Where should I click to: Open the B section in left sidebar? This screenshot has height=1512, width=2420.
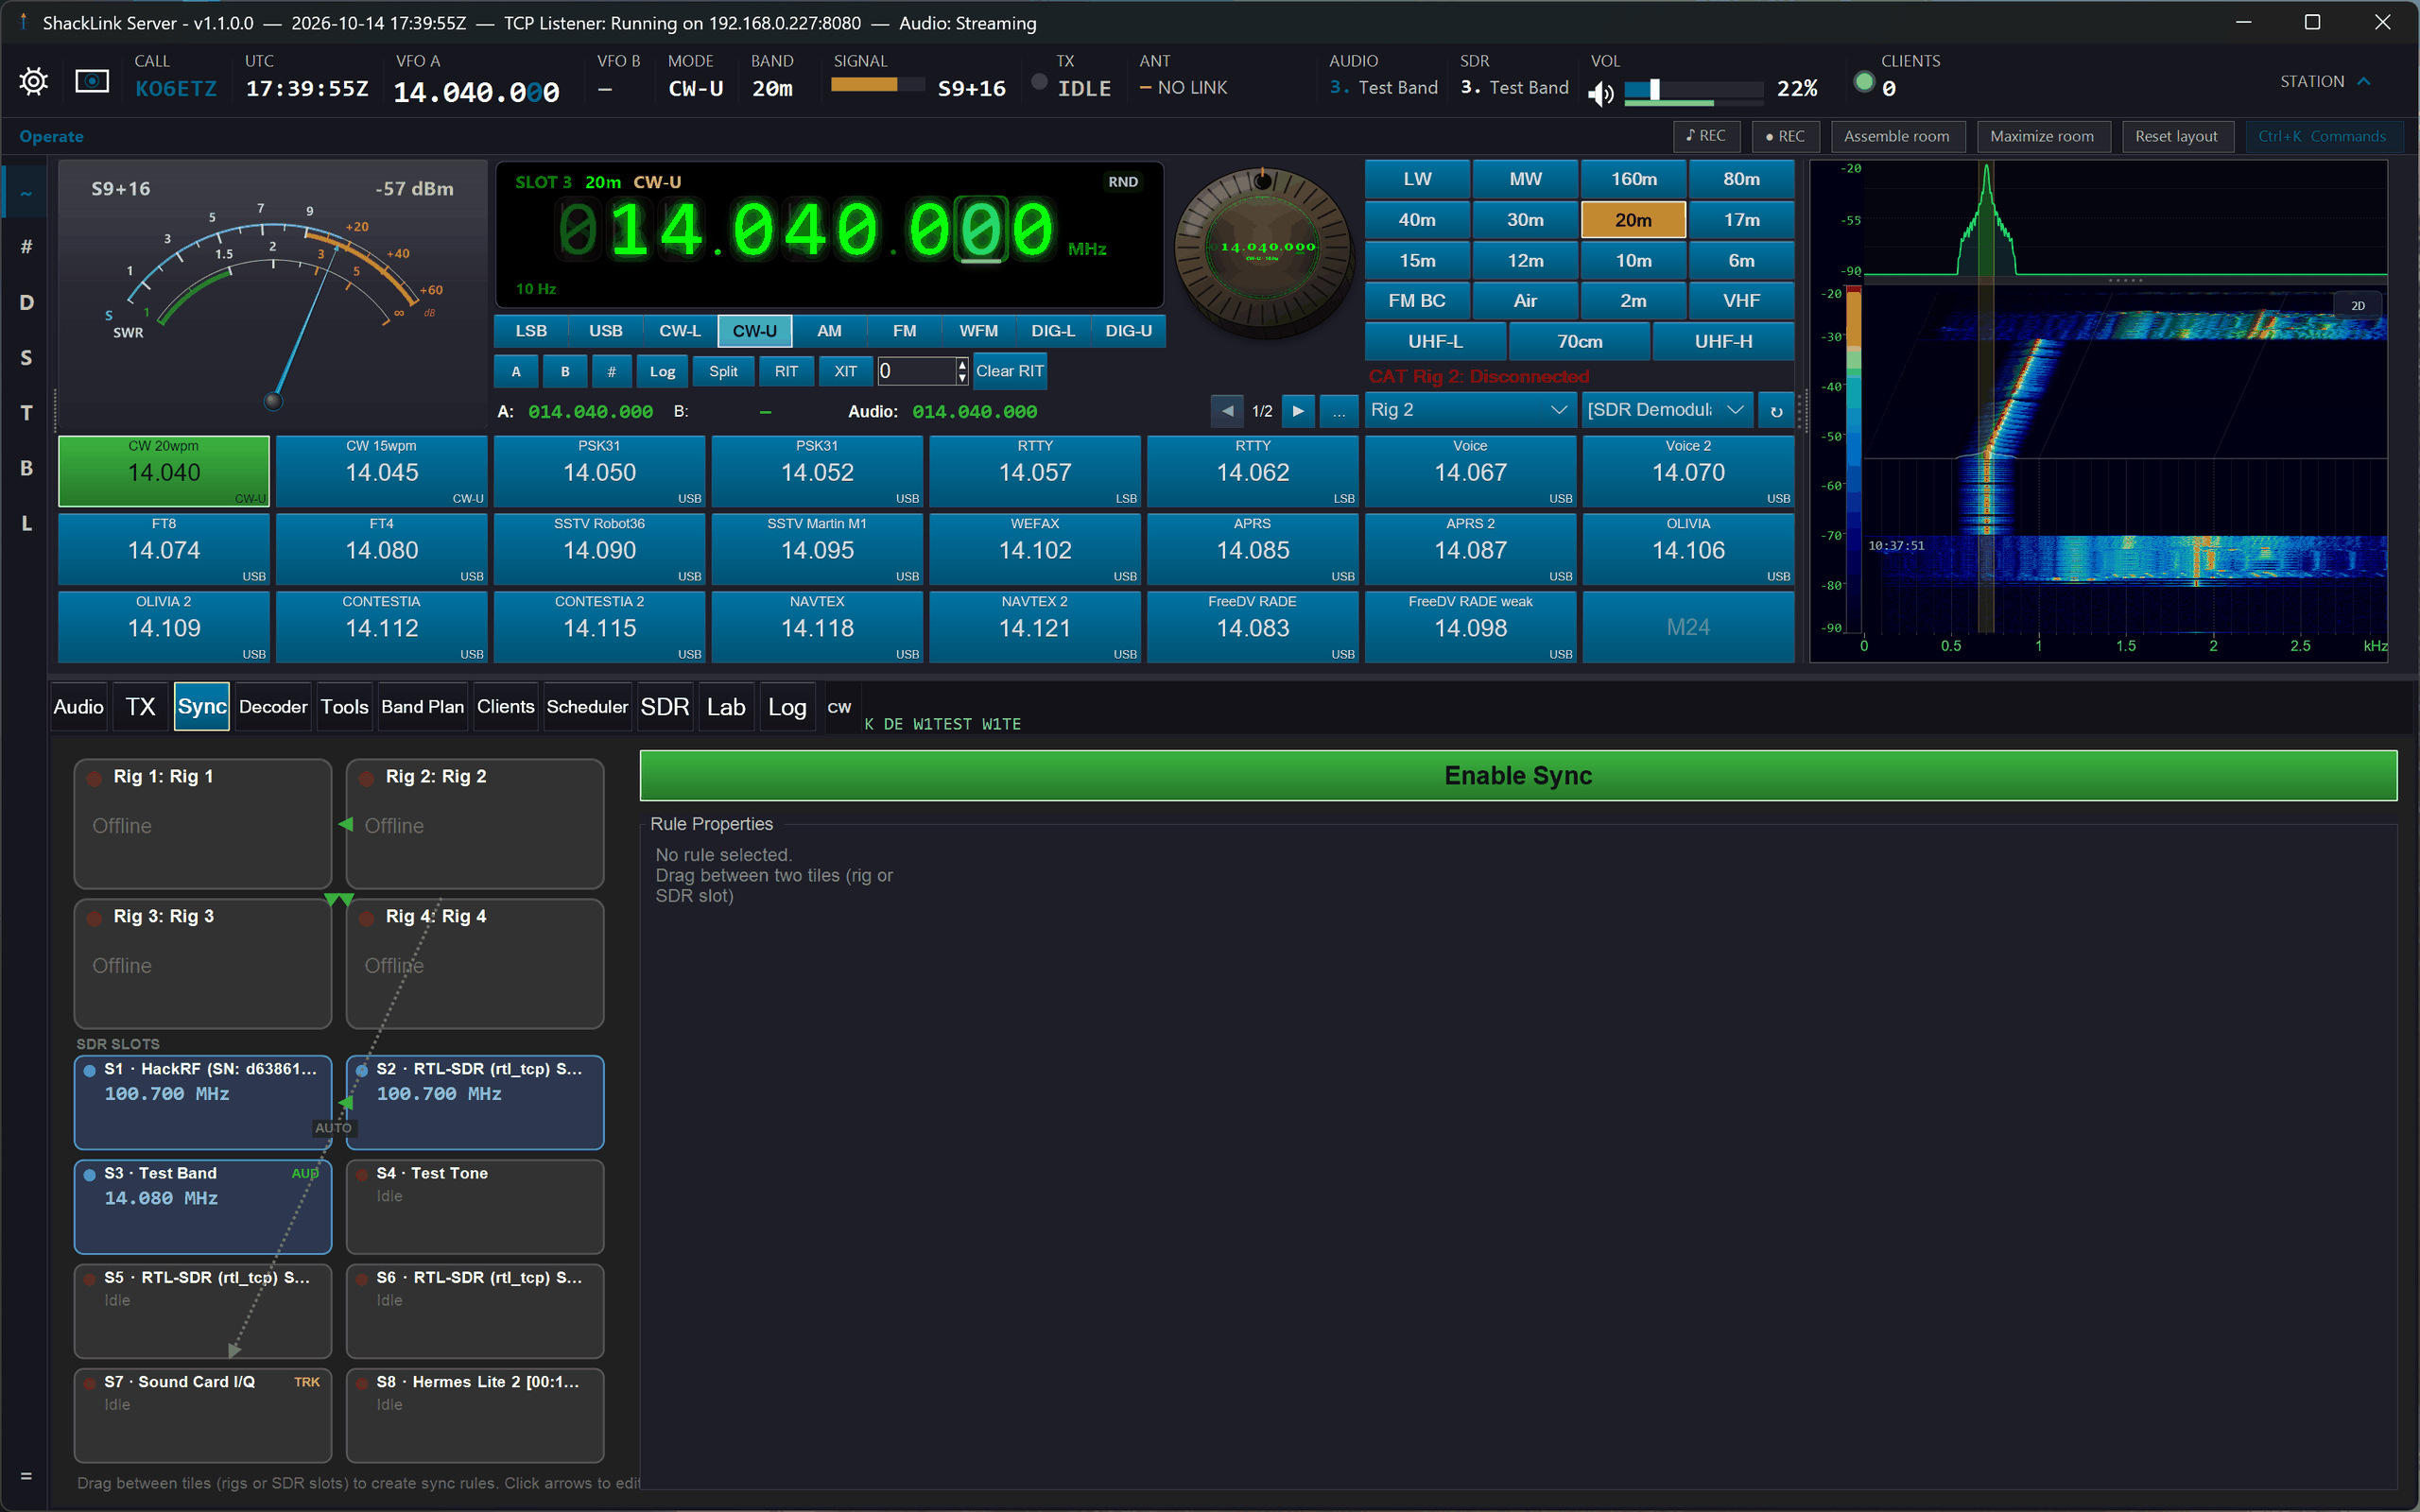click(x=26, y=468)
